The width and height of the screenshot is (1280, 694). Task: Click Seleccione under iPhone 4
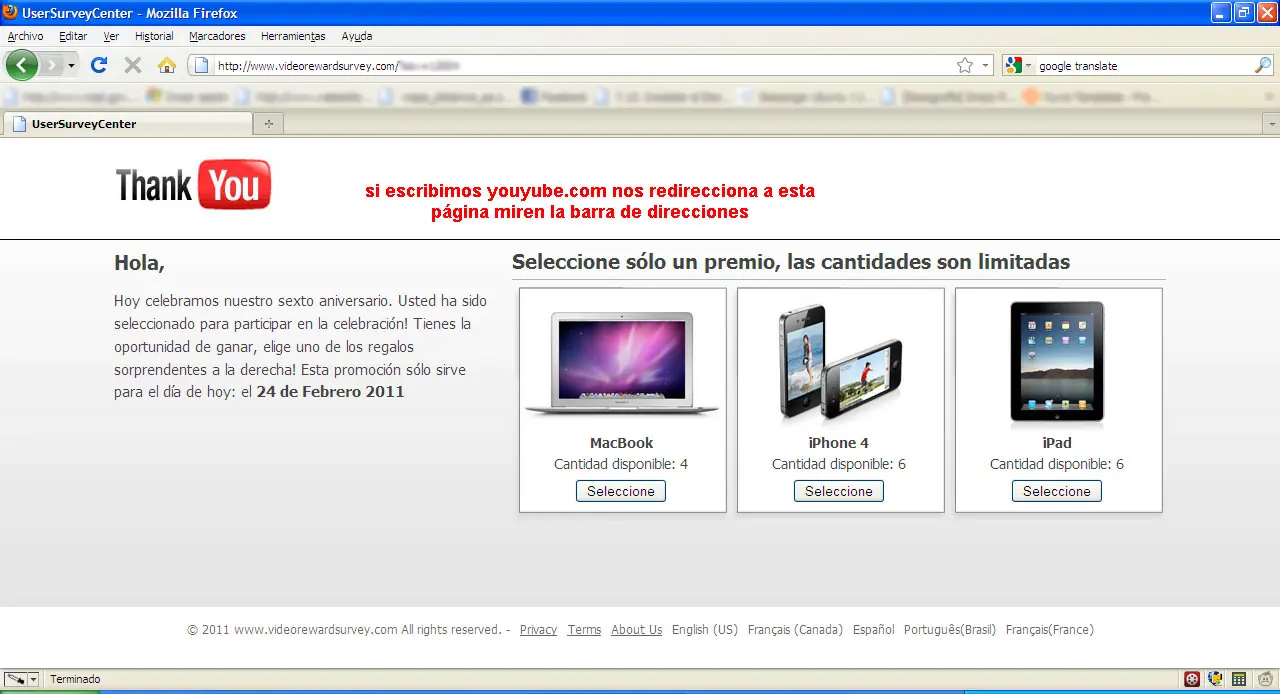tap(839, 491)
